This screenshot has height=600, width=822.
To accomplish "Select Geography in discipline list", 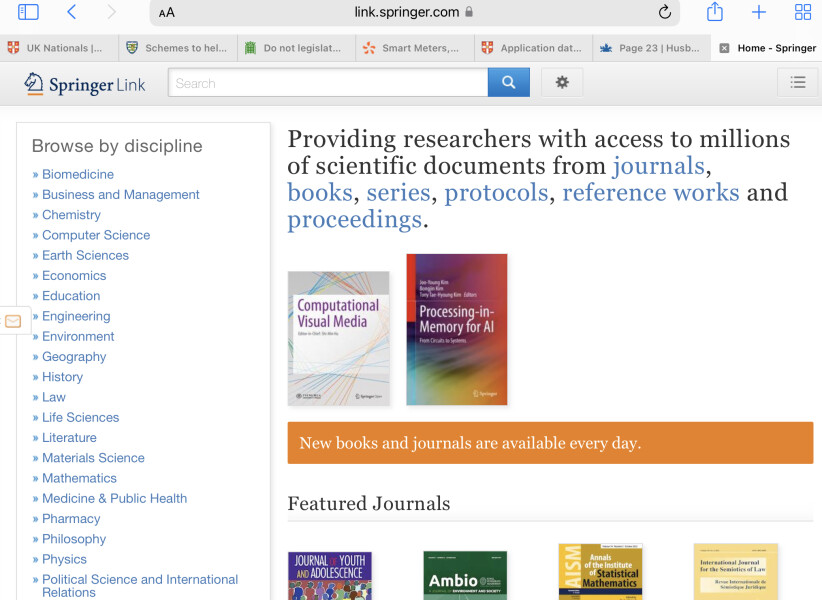I will coord(74,357).
